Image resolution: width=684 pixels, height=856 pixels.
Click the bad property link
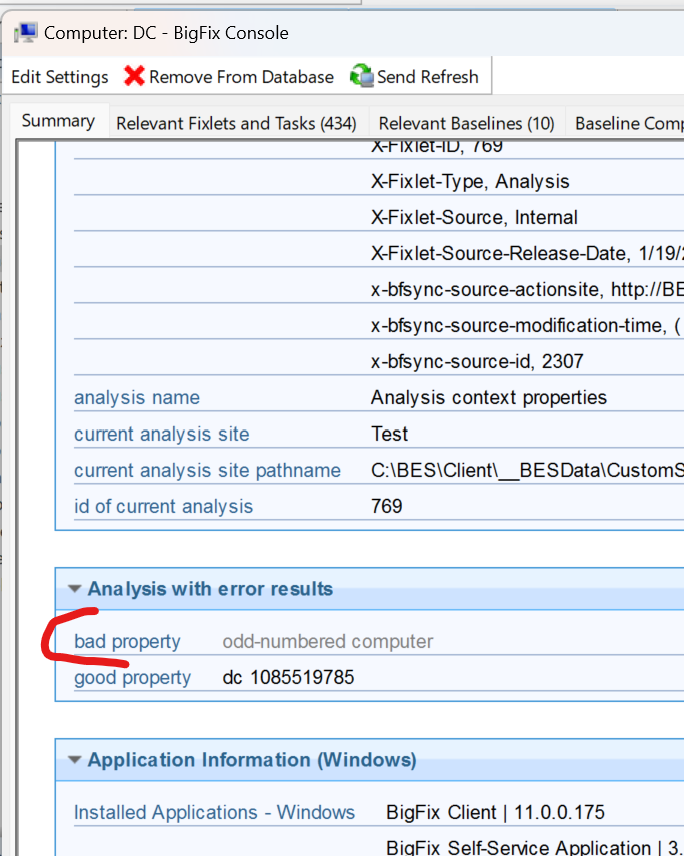pyautogui.click(x=127, y=641)
